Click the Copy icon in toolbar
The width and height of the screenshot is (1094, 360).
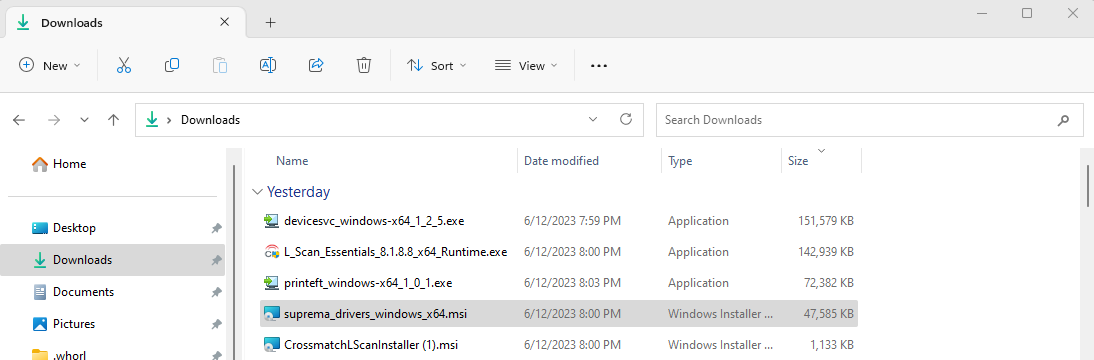(172, 66)
